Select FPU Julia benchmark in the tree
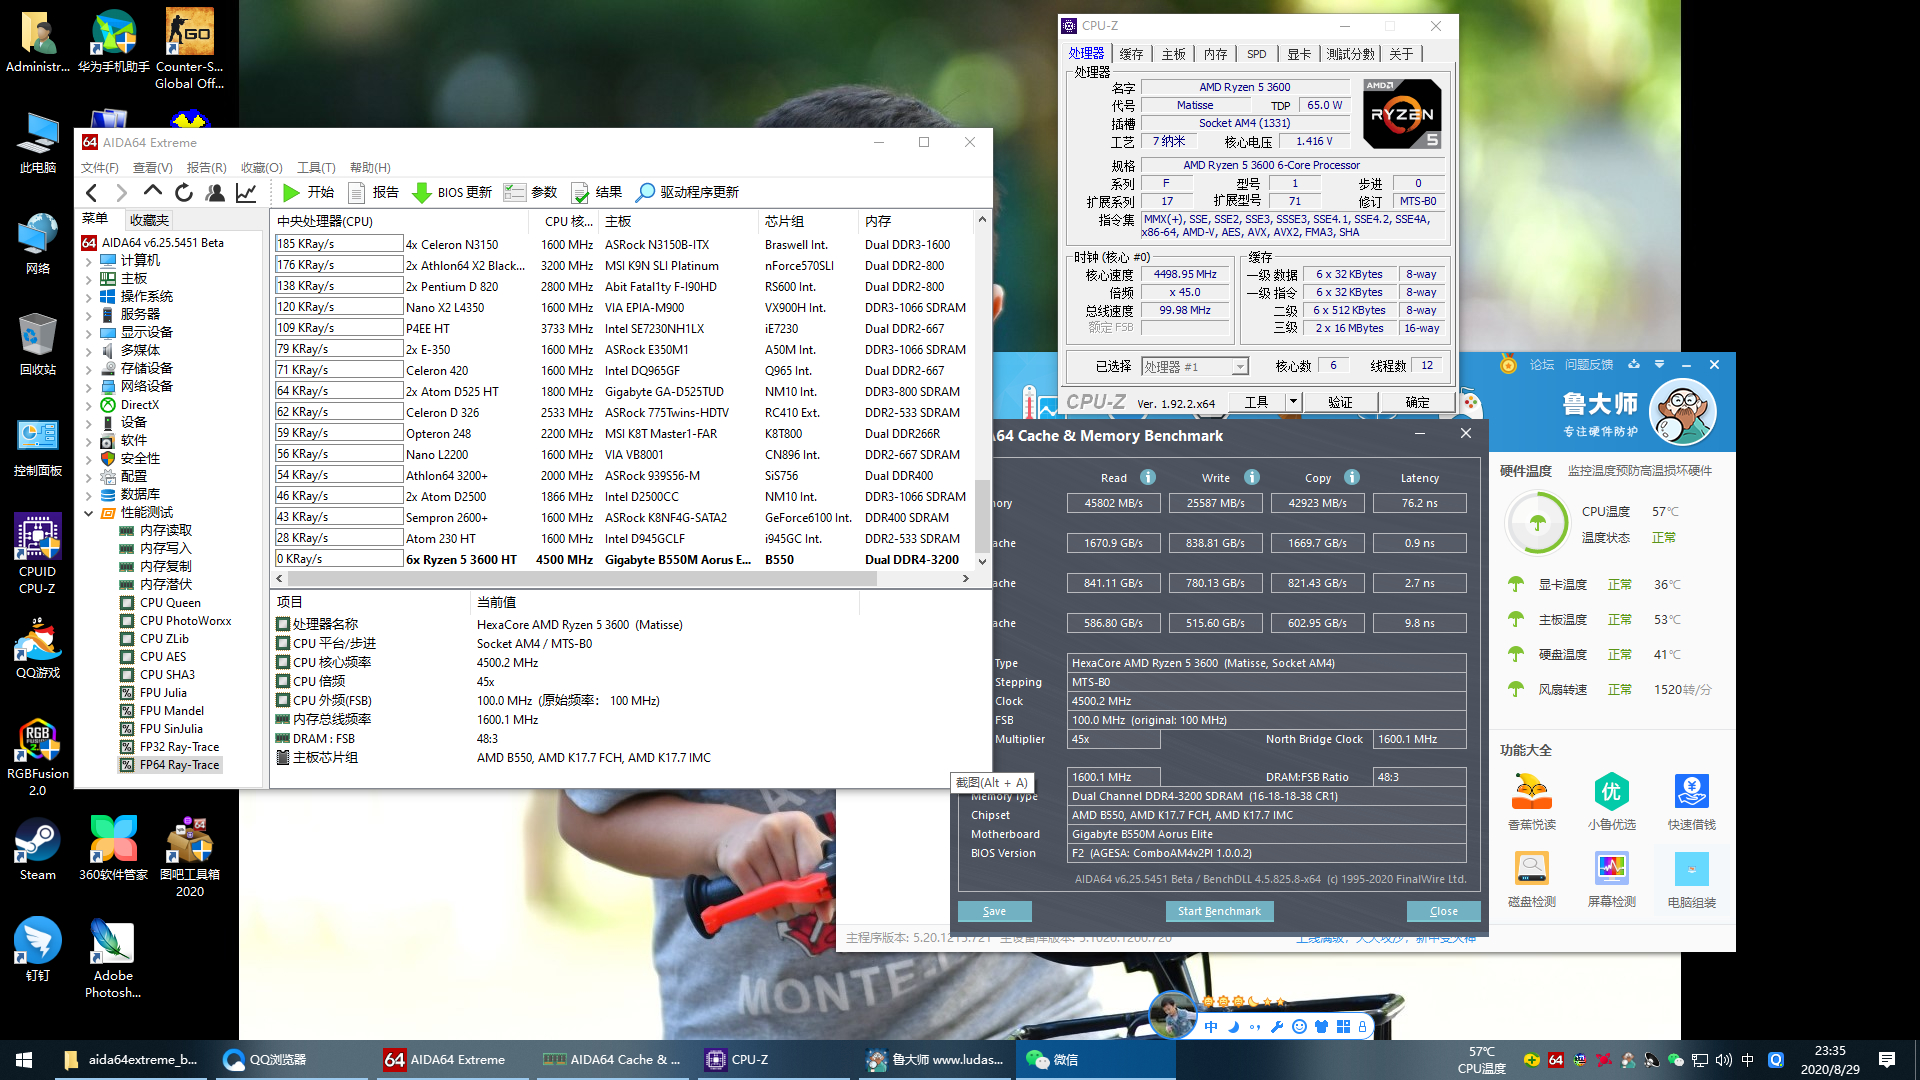Screen dimensions: 1920x1080 click(163, 692)
